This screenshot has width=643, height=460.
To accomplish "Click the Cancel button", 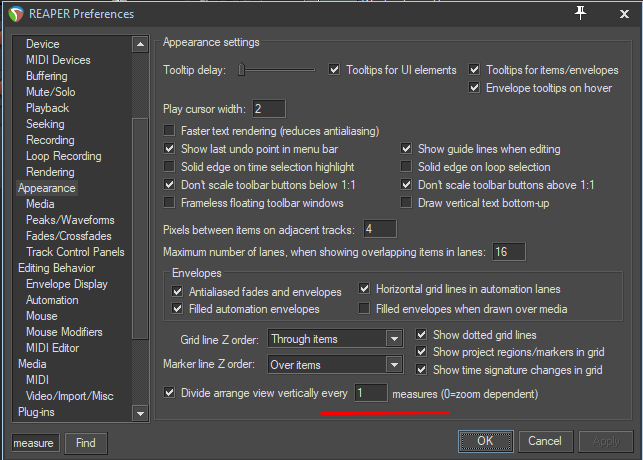I will (545, 441).
